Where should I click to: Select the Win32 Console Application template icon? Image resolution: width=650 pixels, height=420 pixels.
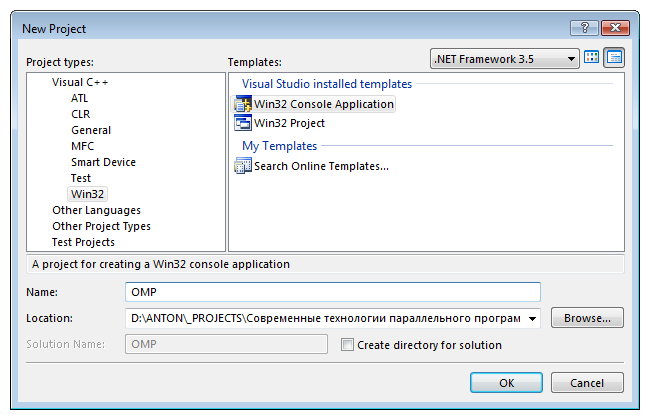pyautogui.click(x=243, y=104)
